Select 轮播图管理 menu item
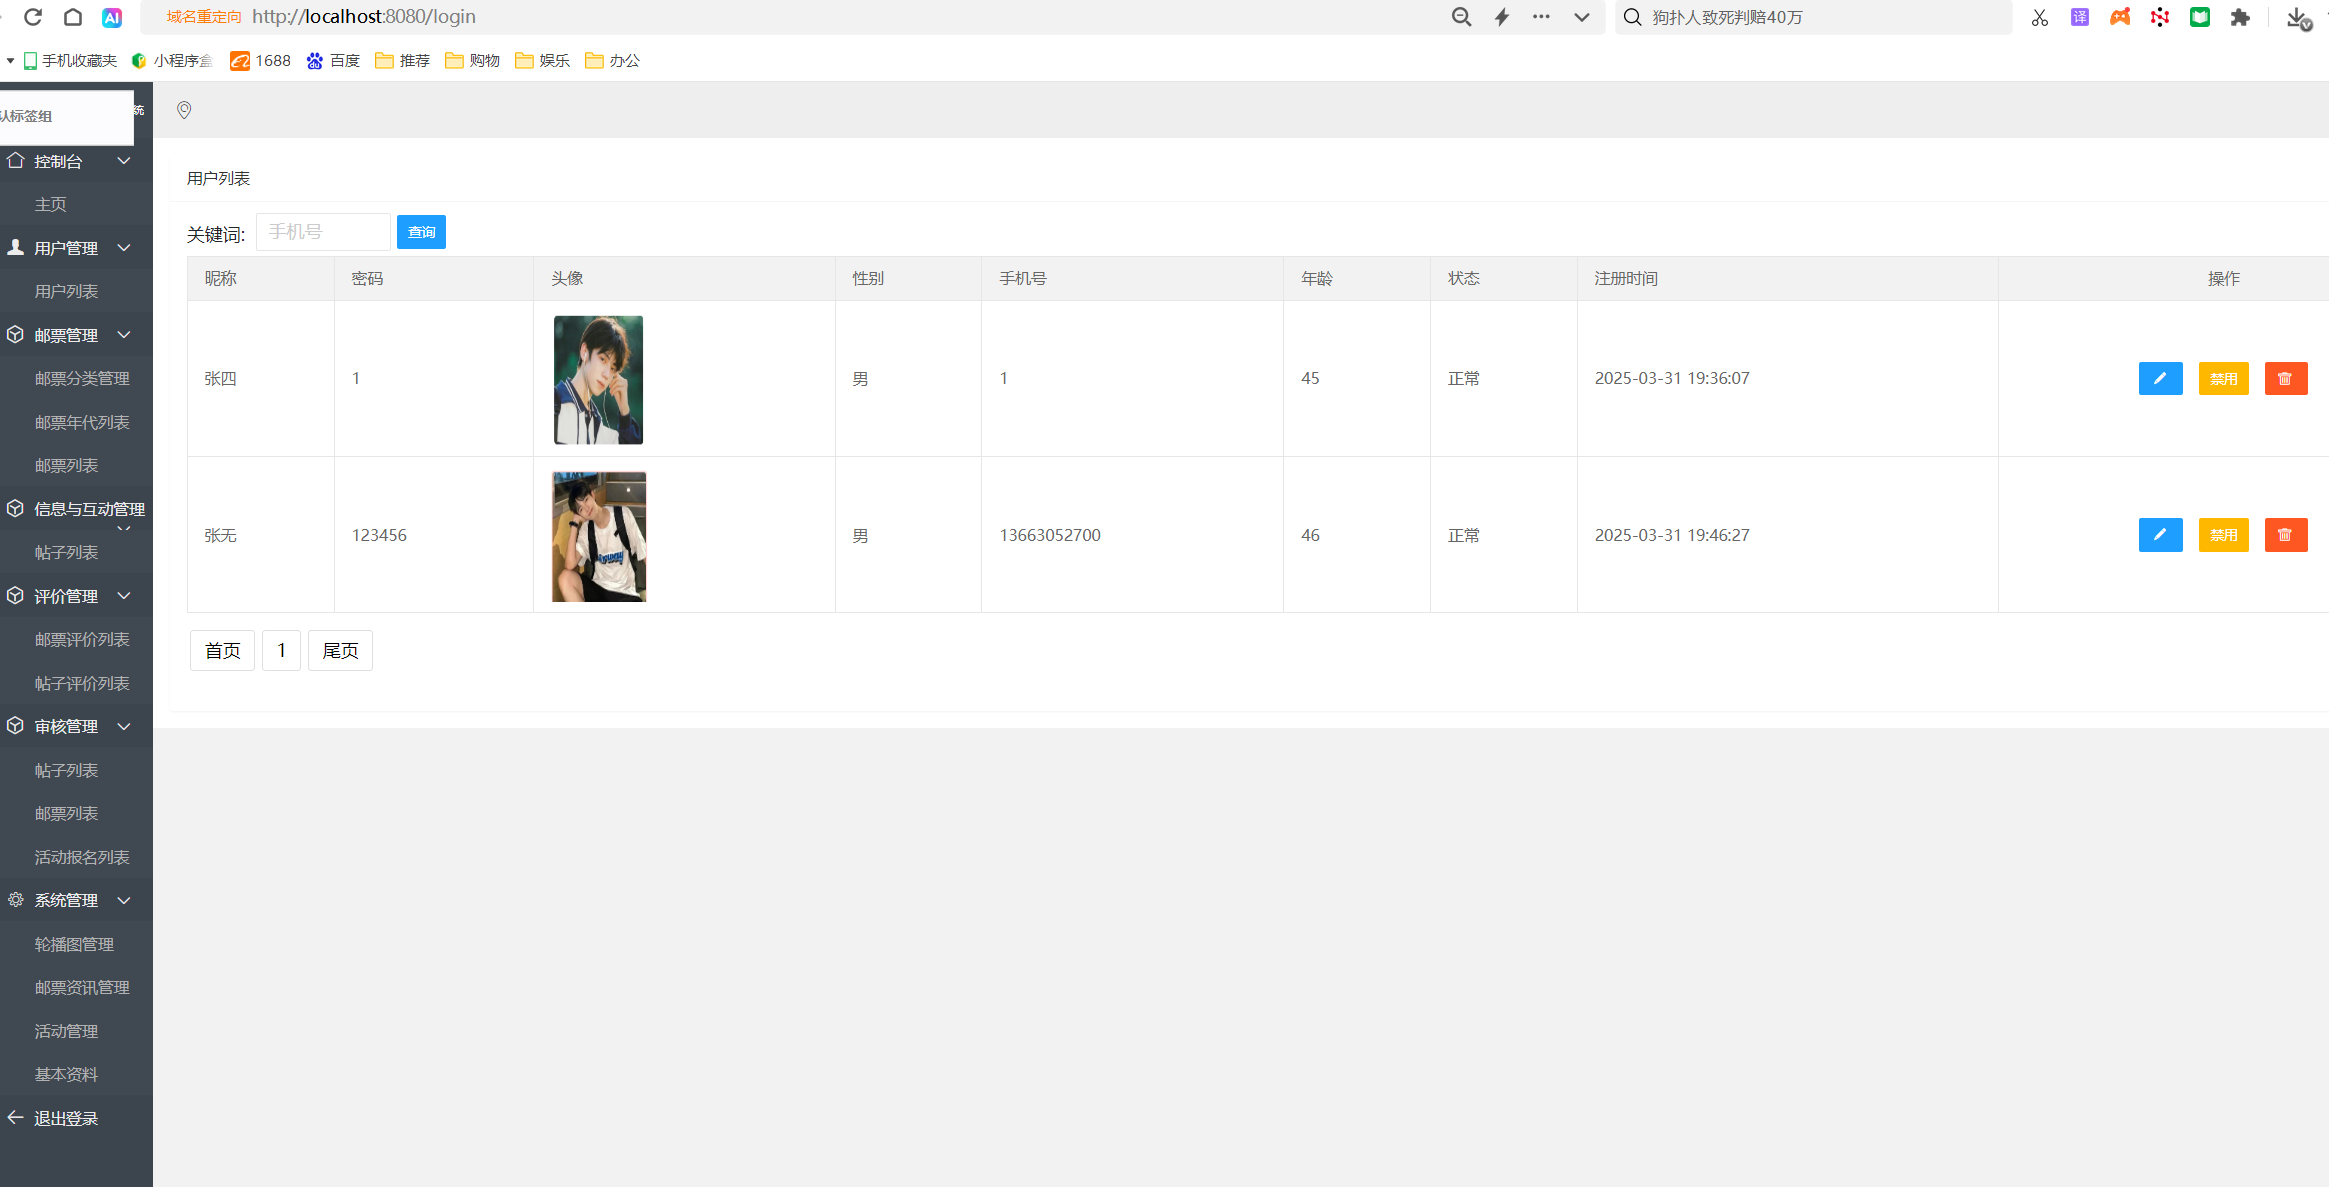2329x1187 pixels. click(74, 944)
